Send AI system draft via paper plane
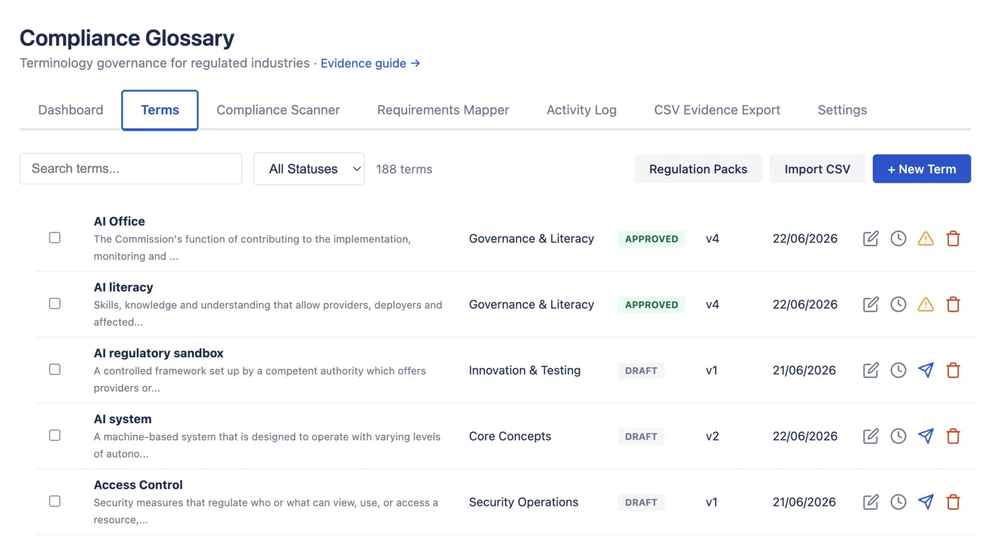Screen dimensions: 999x541 pyautogui.click(x=926, y=436)
